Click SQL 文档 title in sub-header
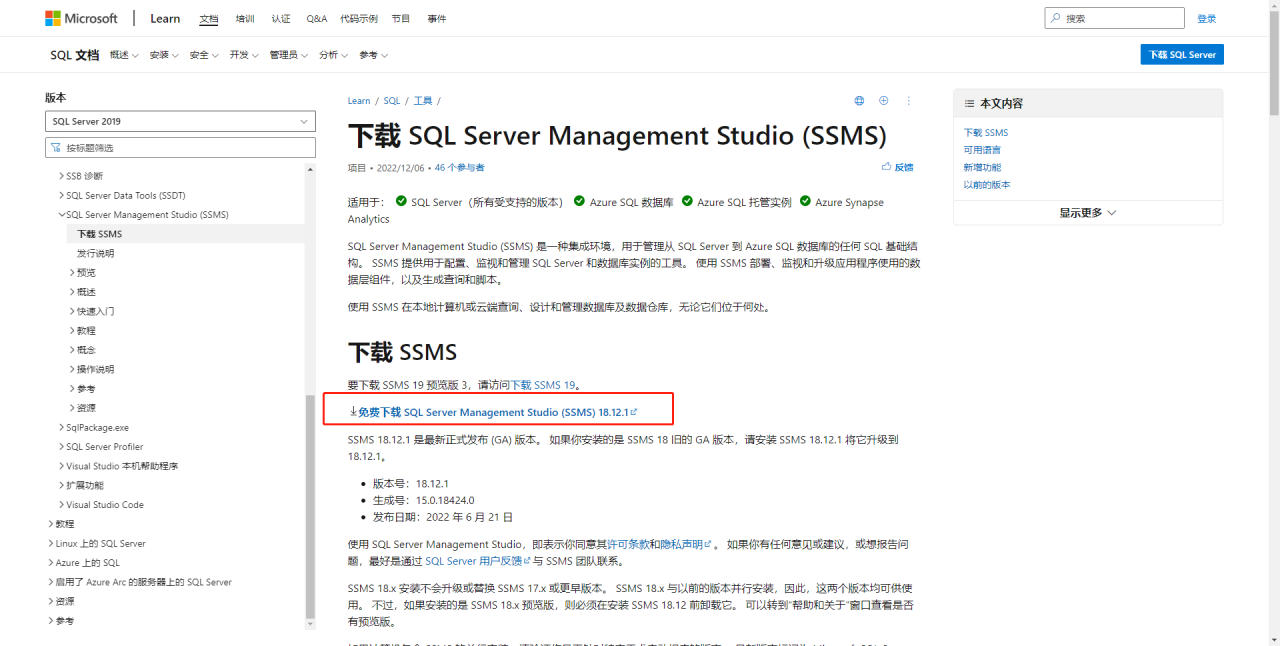 click(x=75, y=55)
